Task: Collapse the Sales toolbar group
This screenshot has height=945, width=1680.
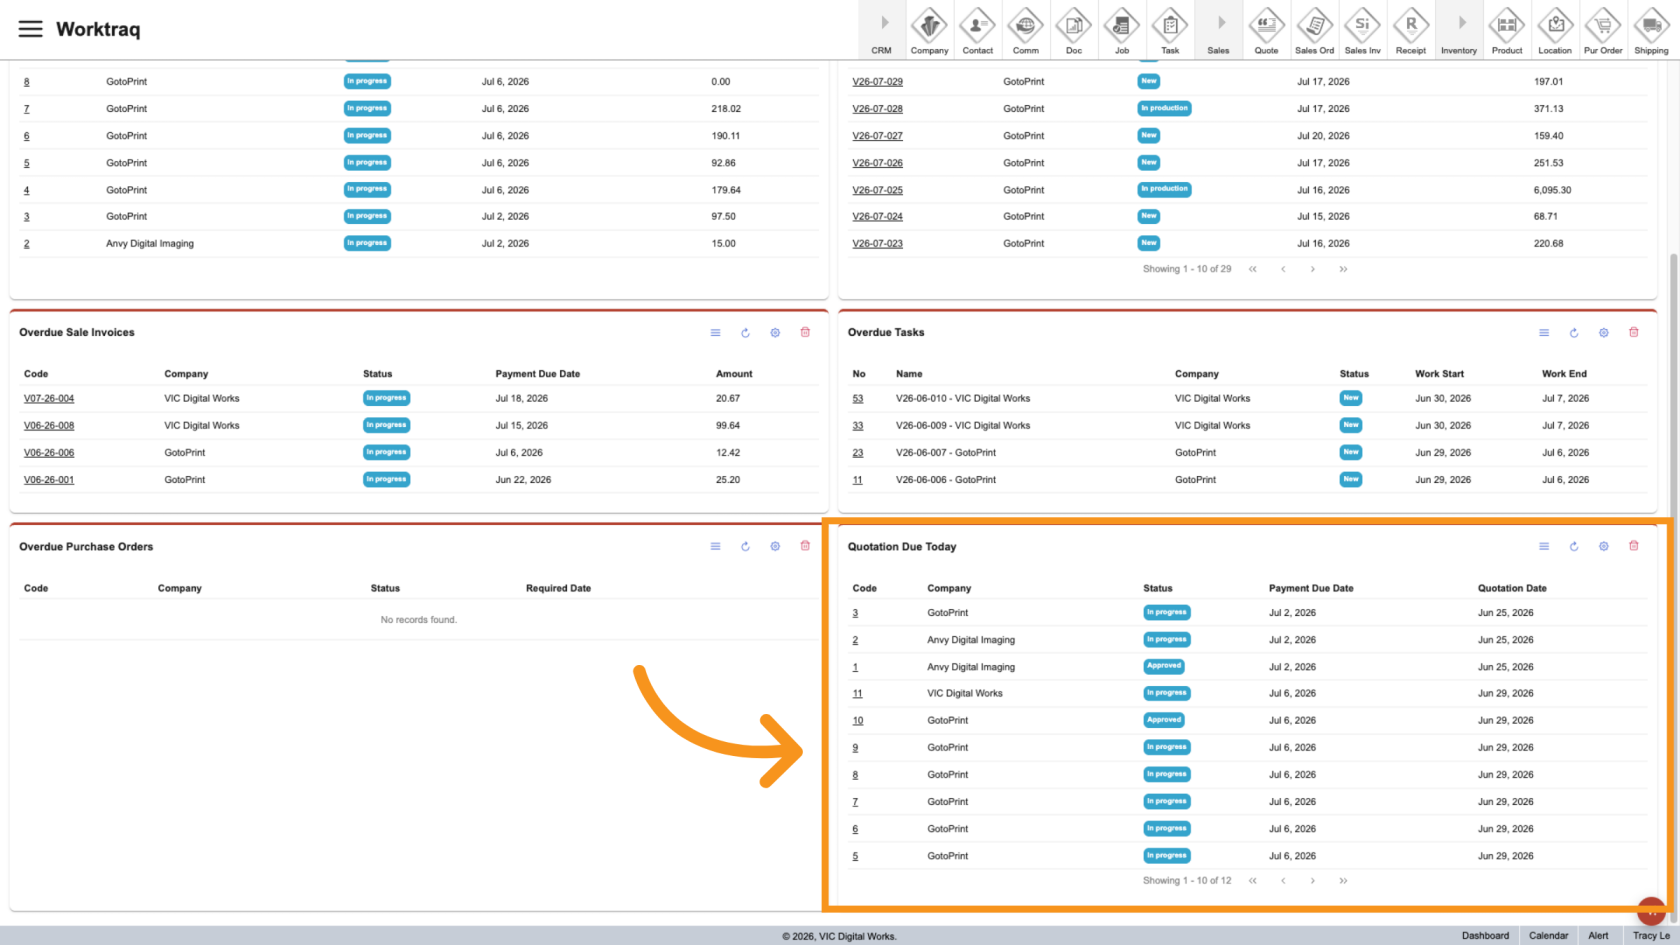Action: point(1218,30)
